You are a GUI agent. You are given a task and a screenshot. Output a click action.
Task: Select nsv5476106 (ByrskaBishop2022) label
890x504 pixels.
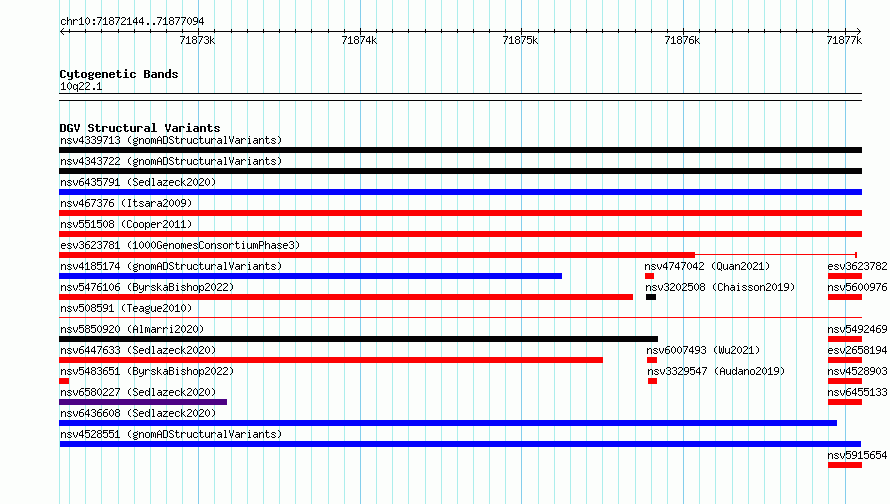tap(147, 287)
